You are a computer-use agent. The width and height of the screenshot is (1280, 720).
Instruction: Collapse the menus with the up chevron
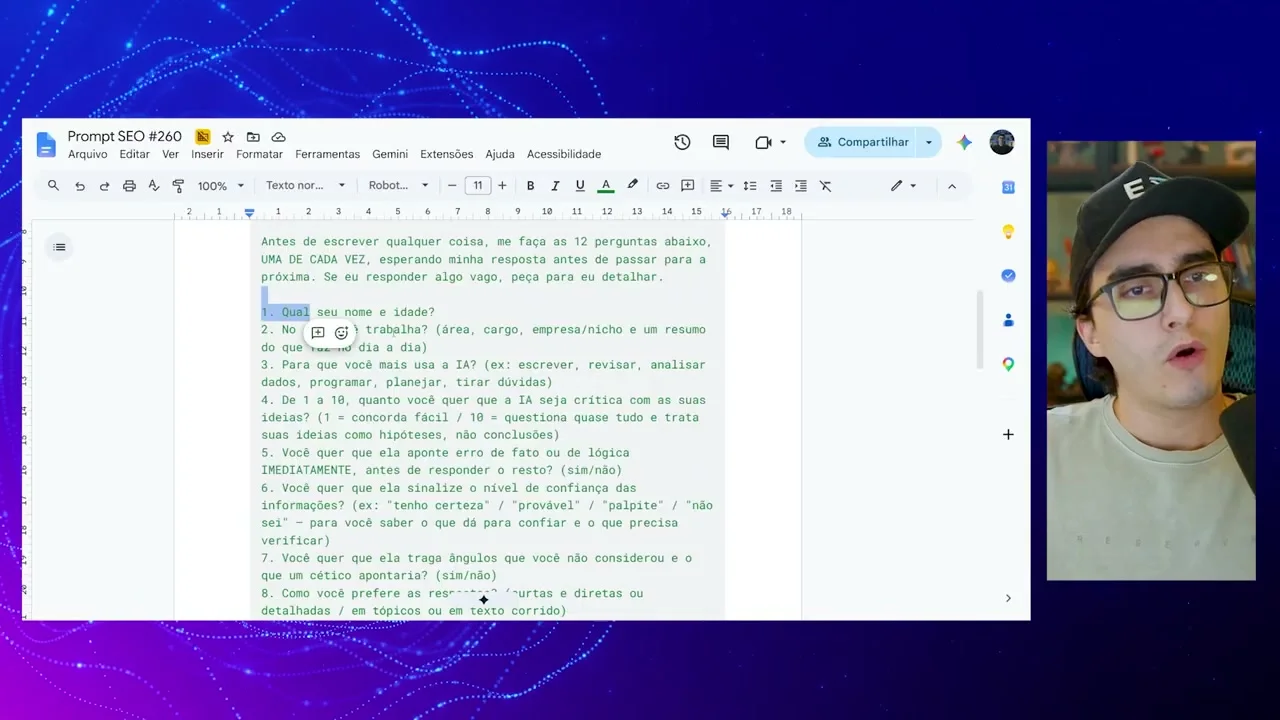952,186
